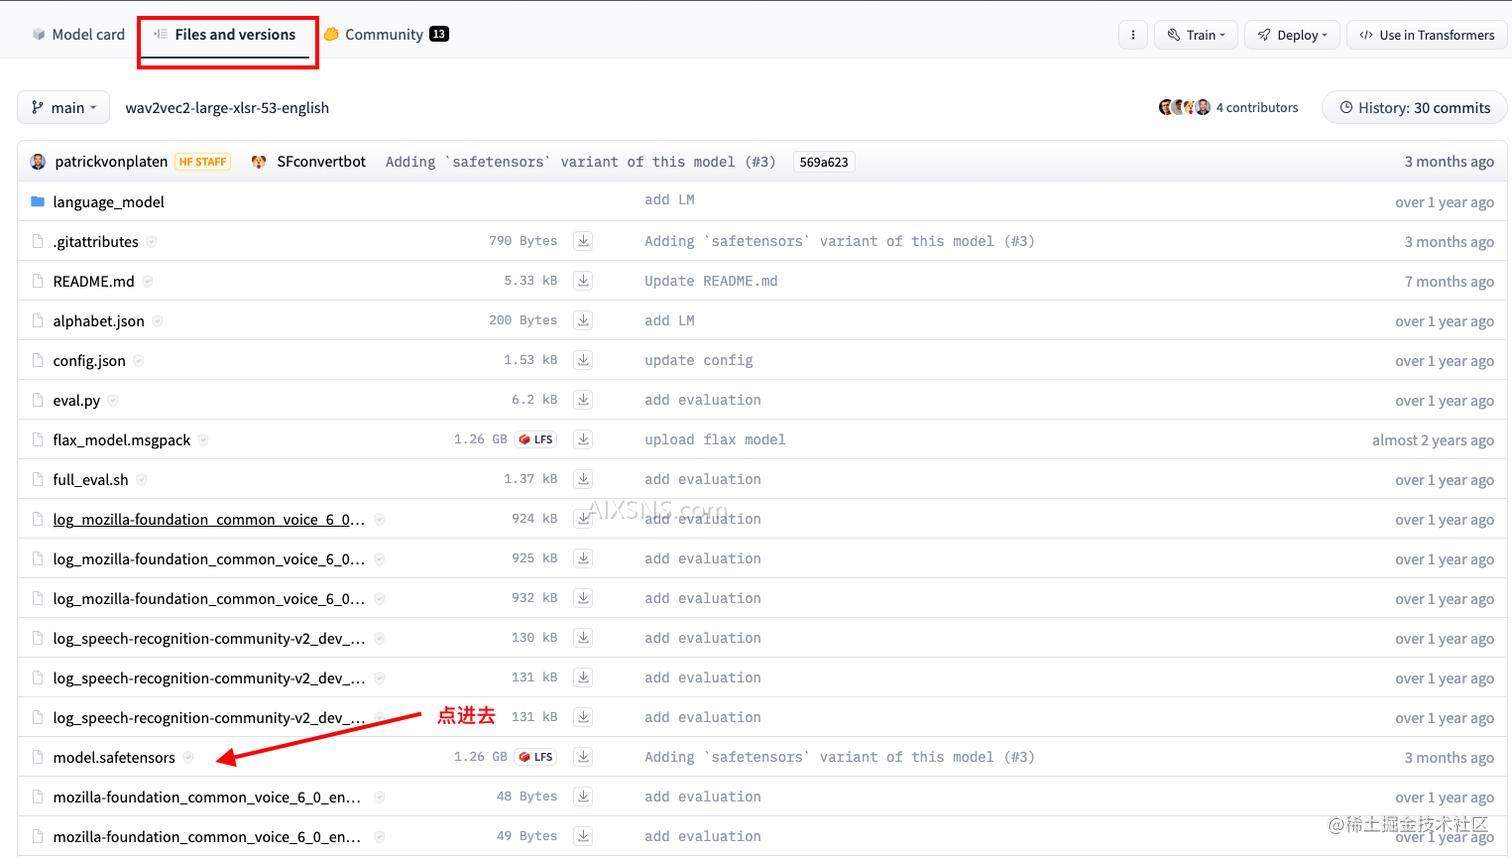The height and width of the screenshot is (858, 1512).
Task: Download README.md using its download icon
Action: tap(583, 281)
